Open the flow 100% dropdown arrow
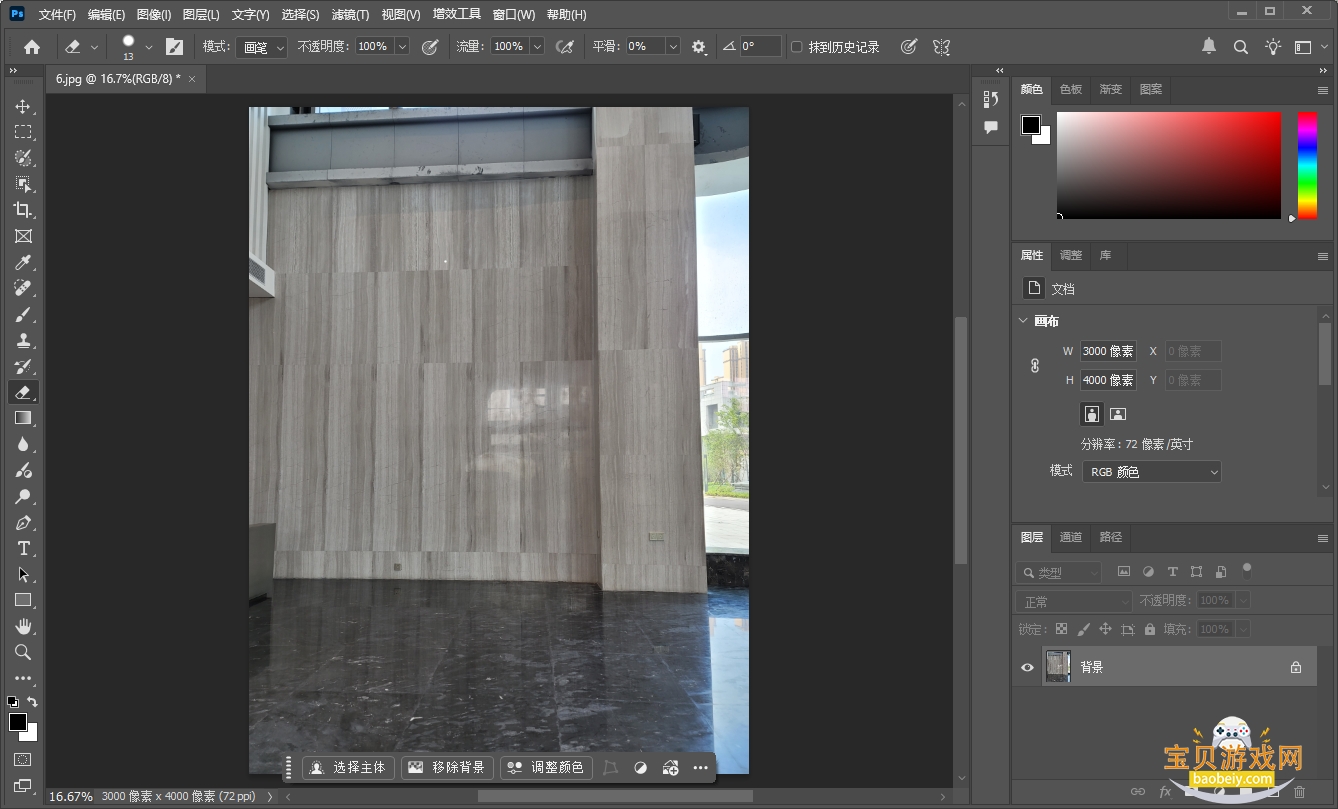Screen dimensions: 1338x809 click(537, 47)
